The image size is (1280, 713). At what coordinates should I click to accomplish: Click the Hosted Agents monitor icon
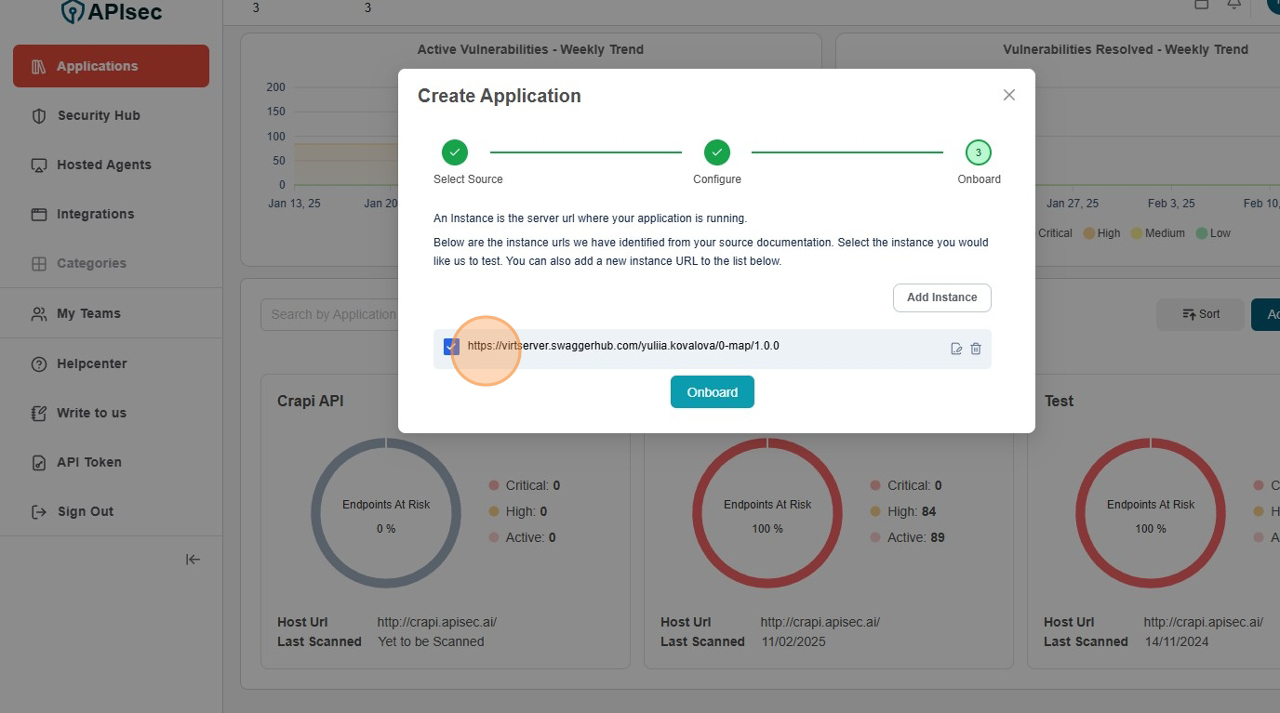(x=39, y=165)
